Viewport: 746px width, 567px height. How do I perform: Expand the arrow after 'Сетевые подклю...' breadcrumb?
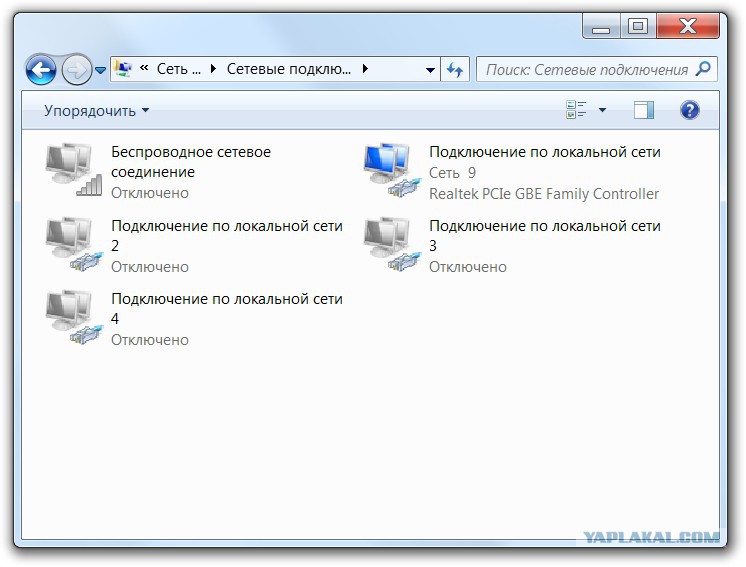point(365,69)
